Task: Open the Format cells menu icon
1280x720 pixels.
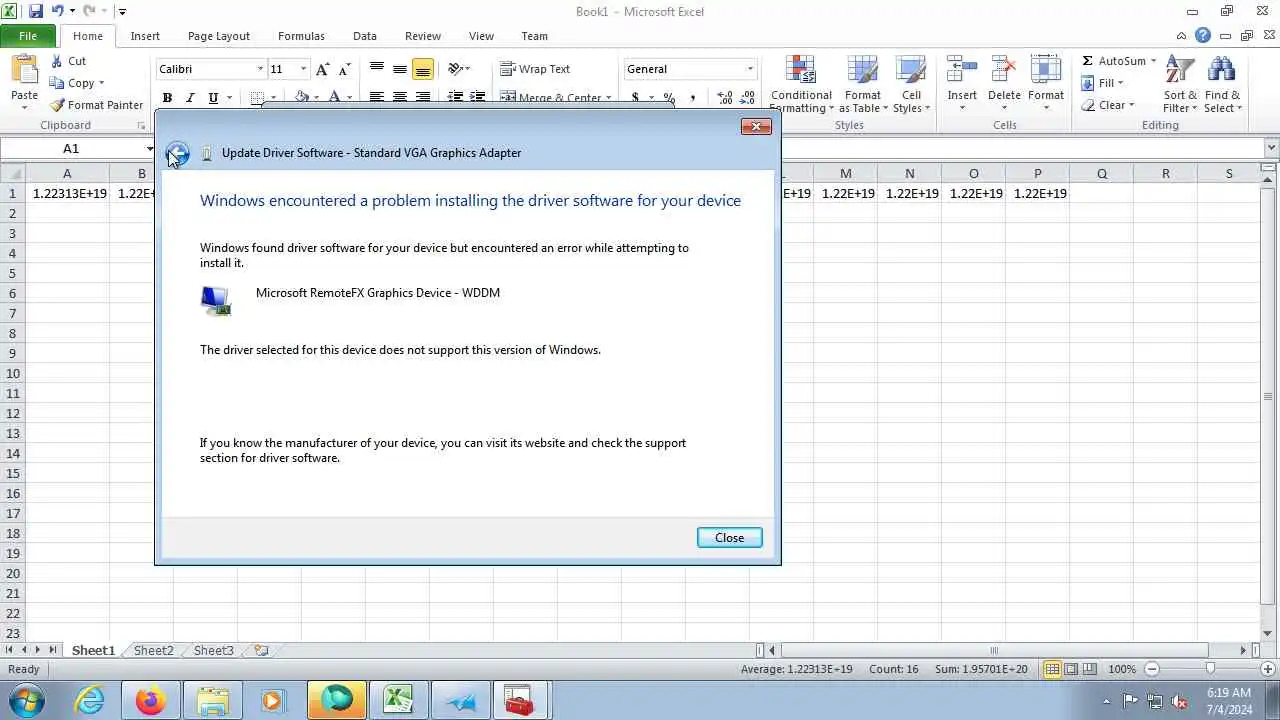Action: coord(1046,69)
